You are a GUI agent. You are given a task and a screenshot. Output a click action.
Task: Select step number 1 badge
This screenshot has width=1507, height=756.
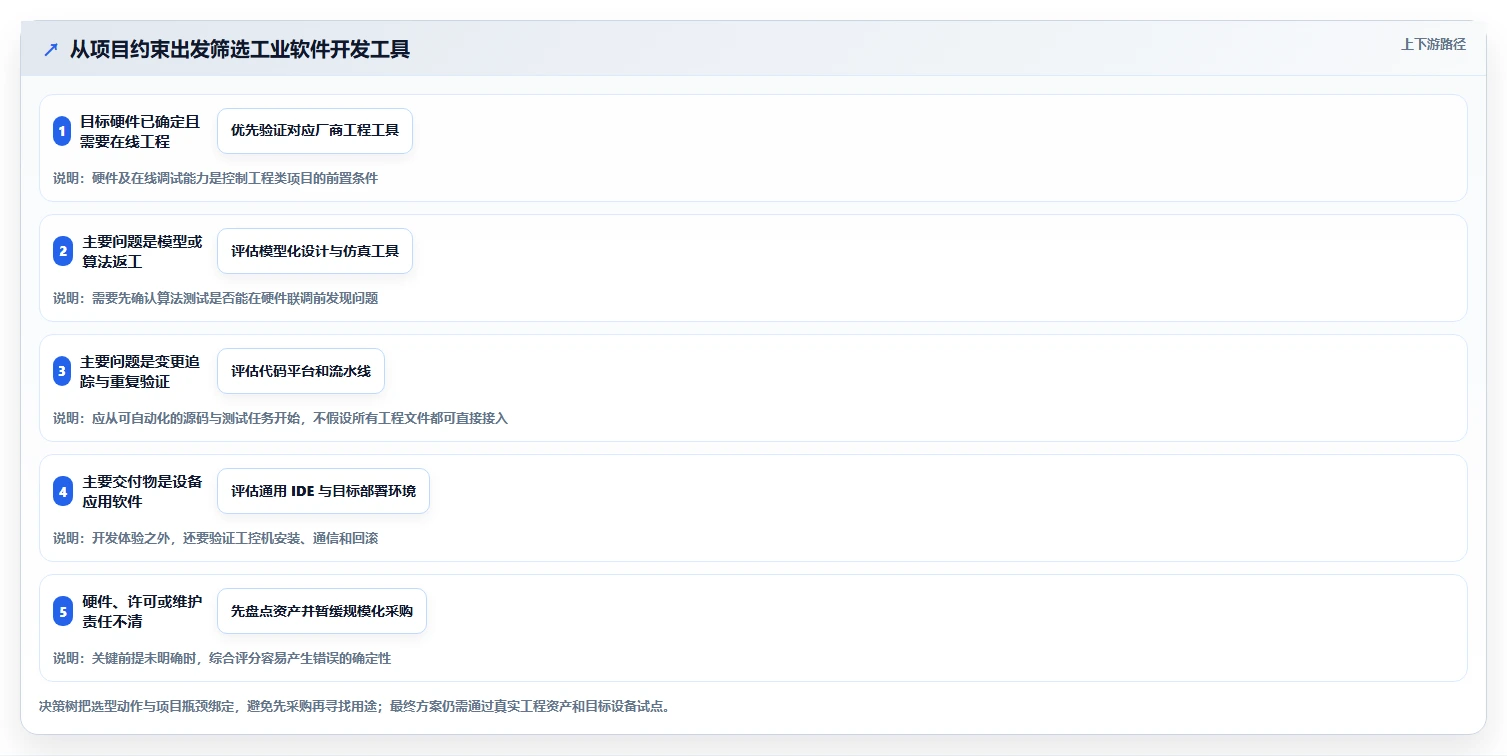62,131
